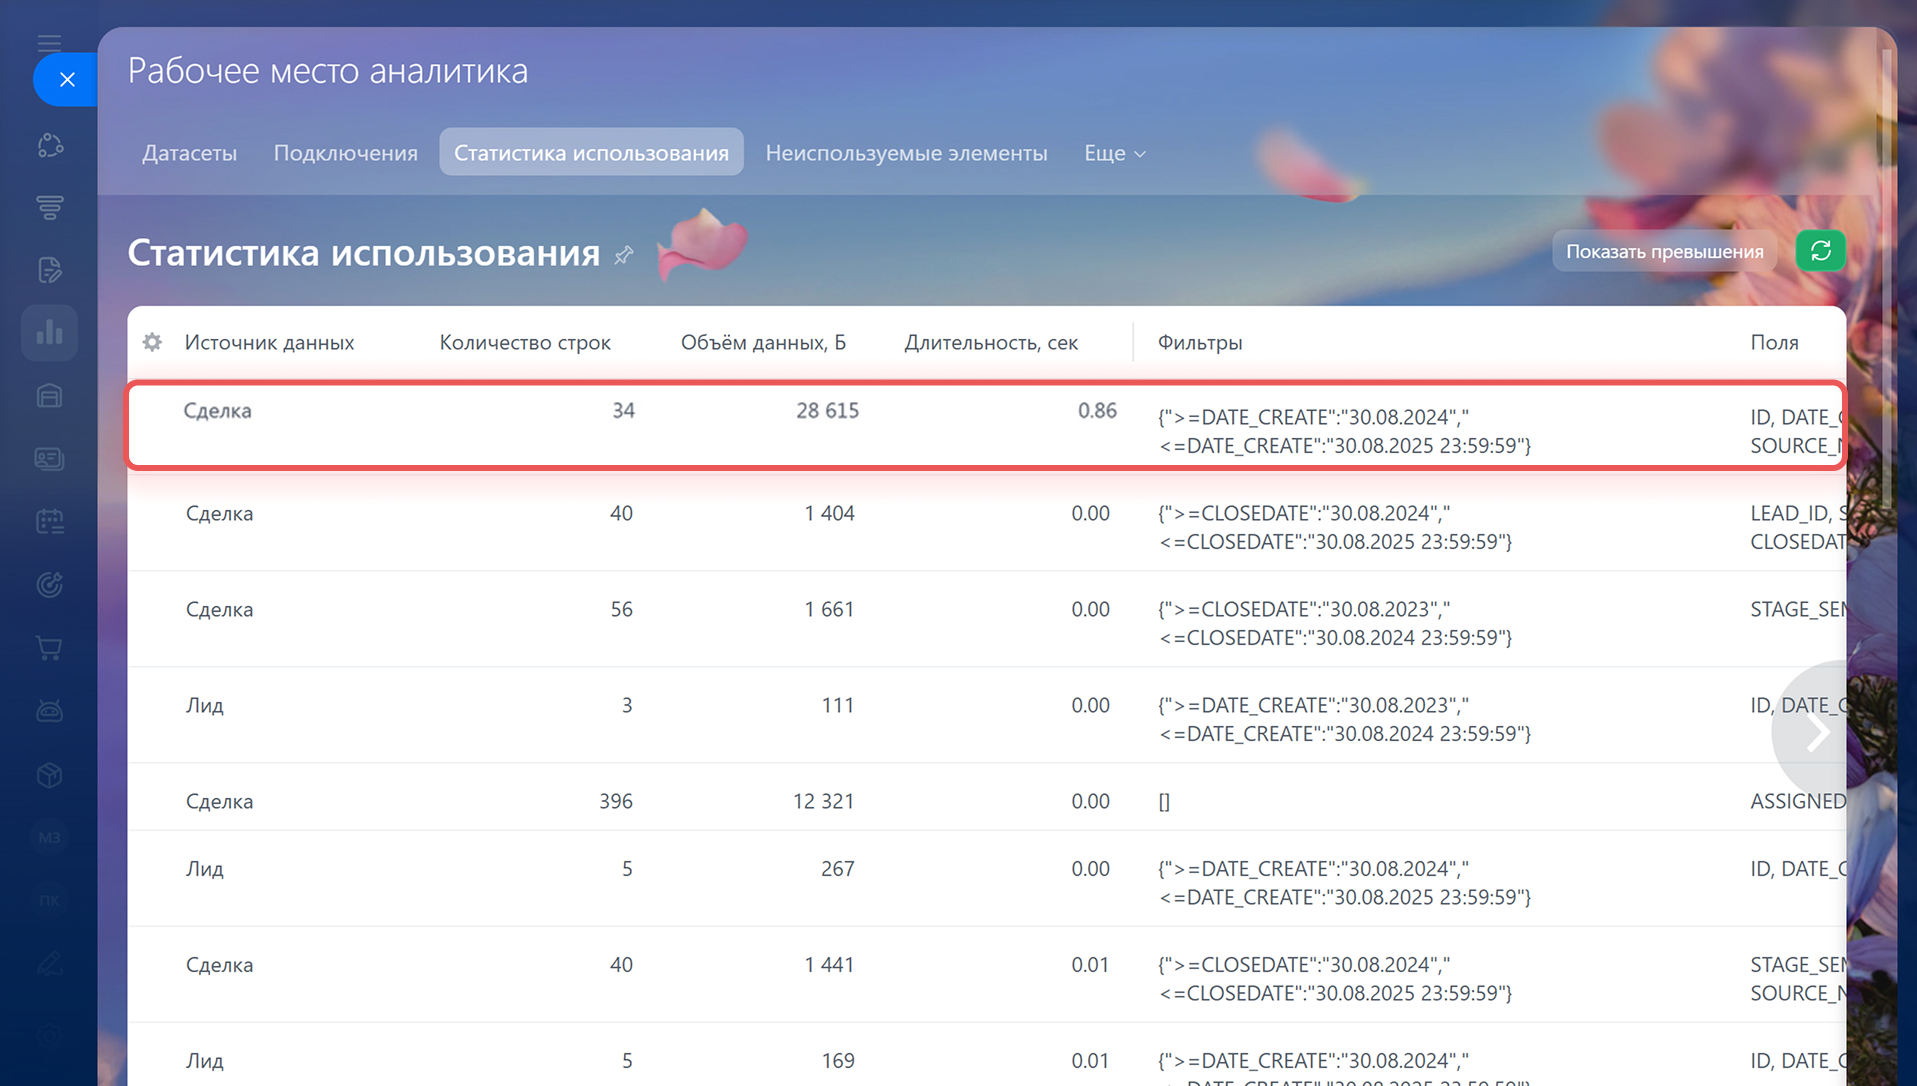Click the Показать превышения button
The height and width of the screenshot is (1086, 1917).
click(x=1664, y=251)
